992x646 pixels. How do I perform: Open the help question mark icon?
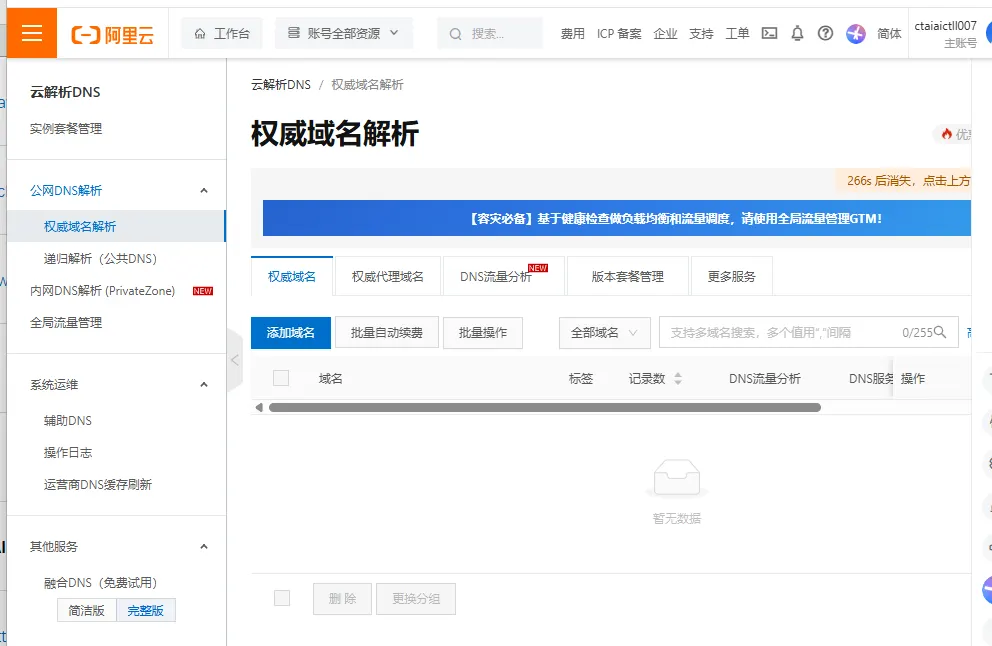click(x=825, y=34)
